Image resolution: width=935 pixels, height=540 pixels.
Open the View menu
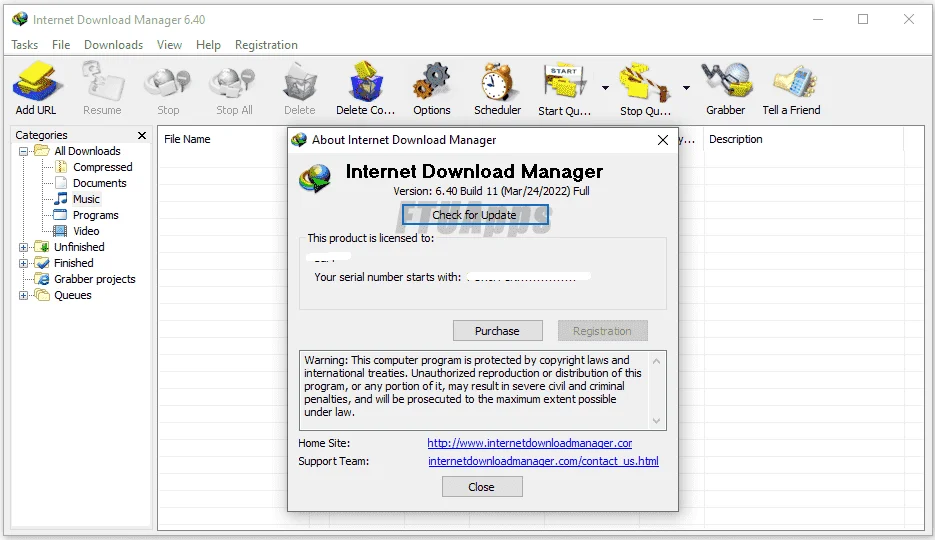(169, 45)
